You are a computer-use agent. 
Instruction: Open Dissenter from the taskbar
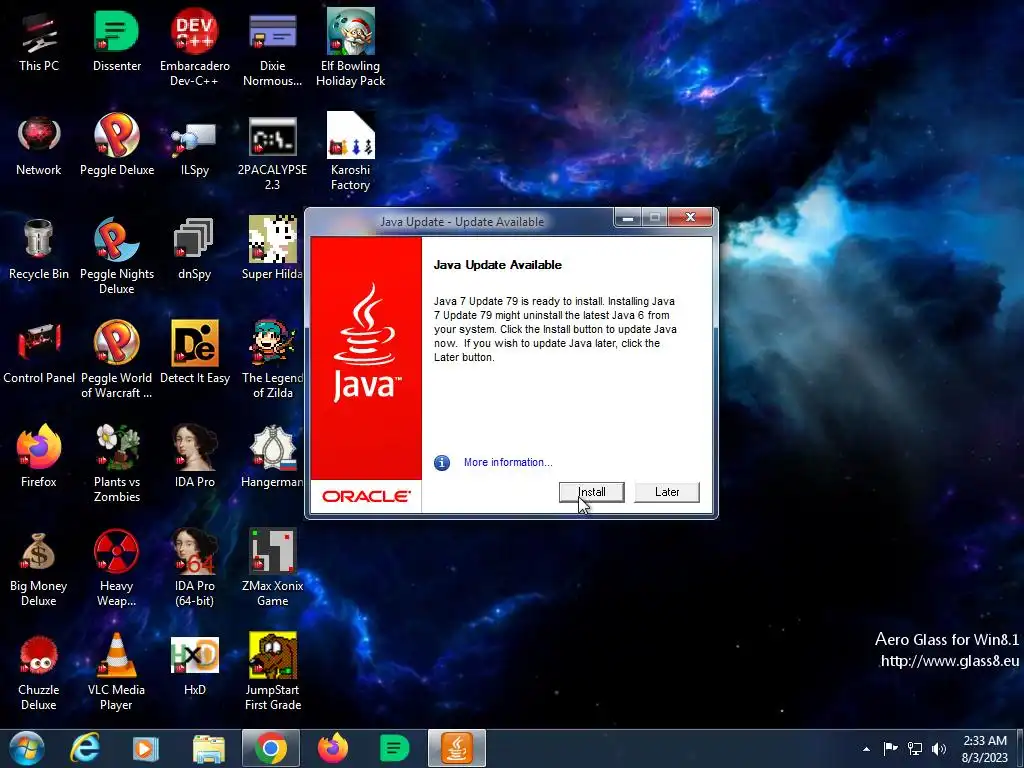pos(394,748)
